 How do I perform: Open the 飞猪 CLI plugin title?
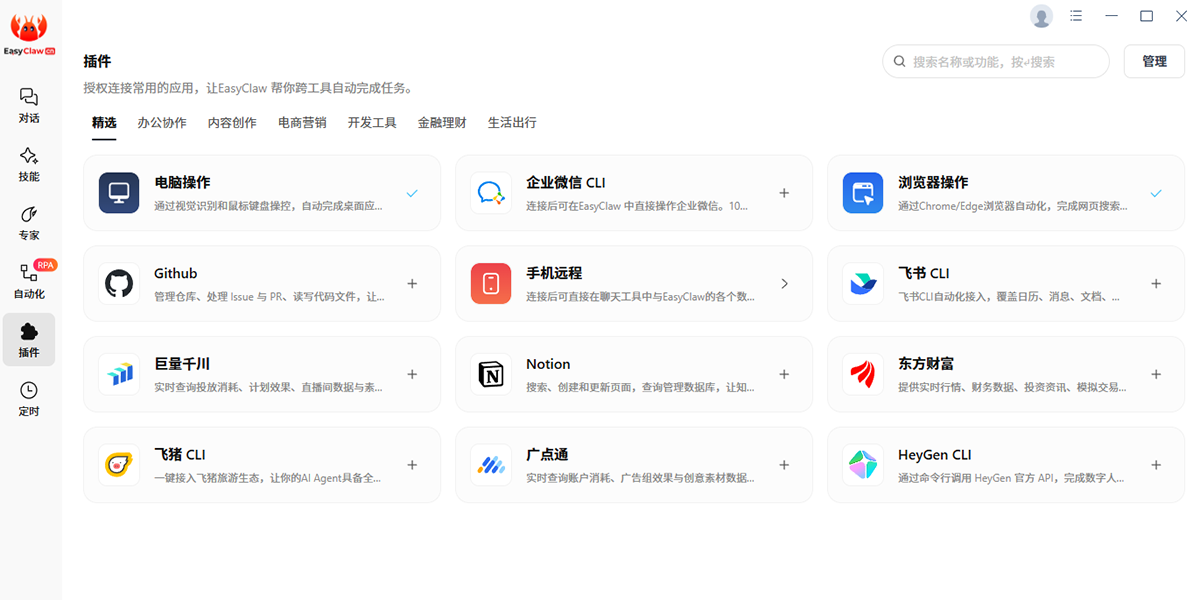tap(180, 455)
